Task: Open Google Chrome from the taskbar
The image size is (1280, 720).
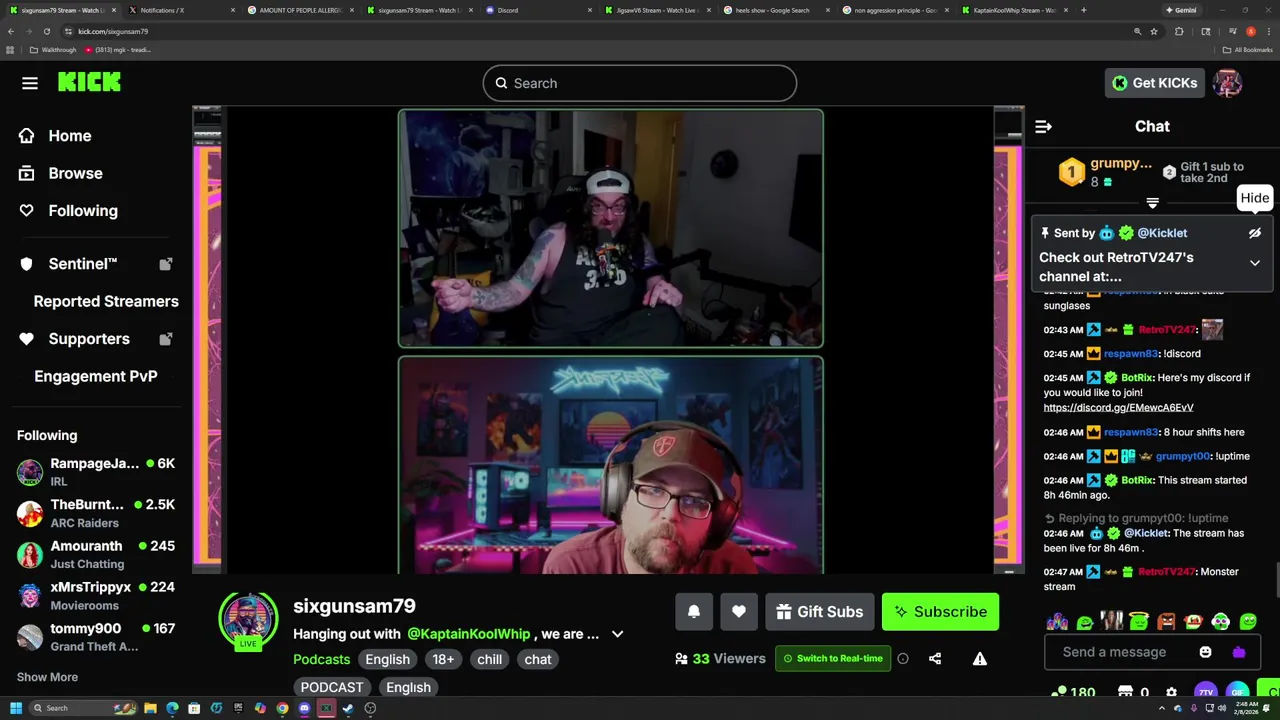Action: tap(282, 708)
